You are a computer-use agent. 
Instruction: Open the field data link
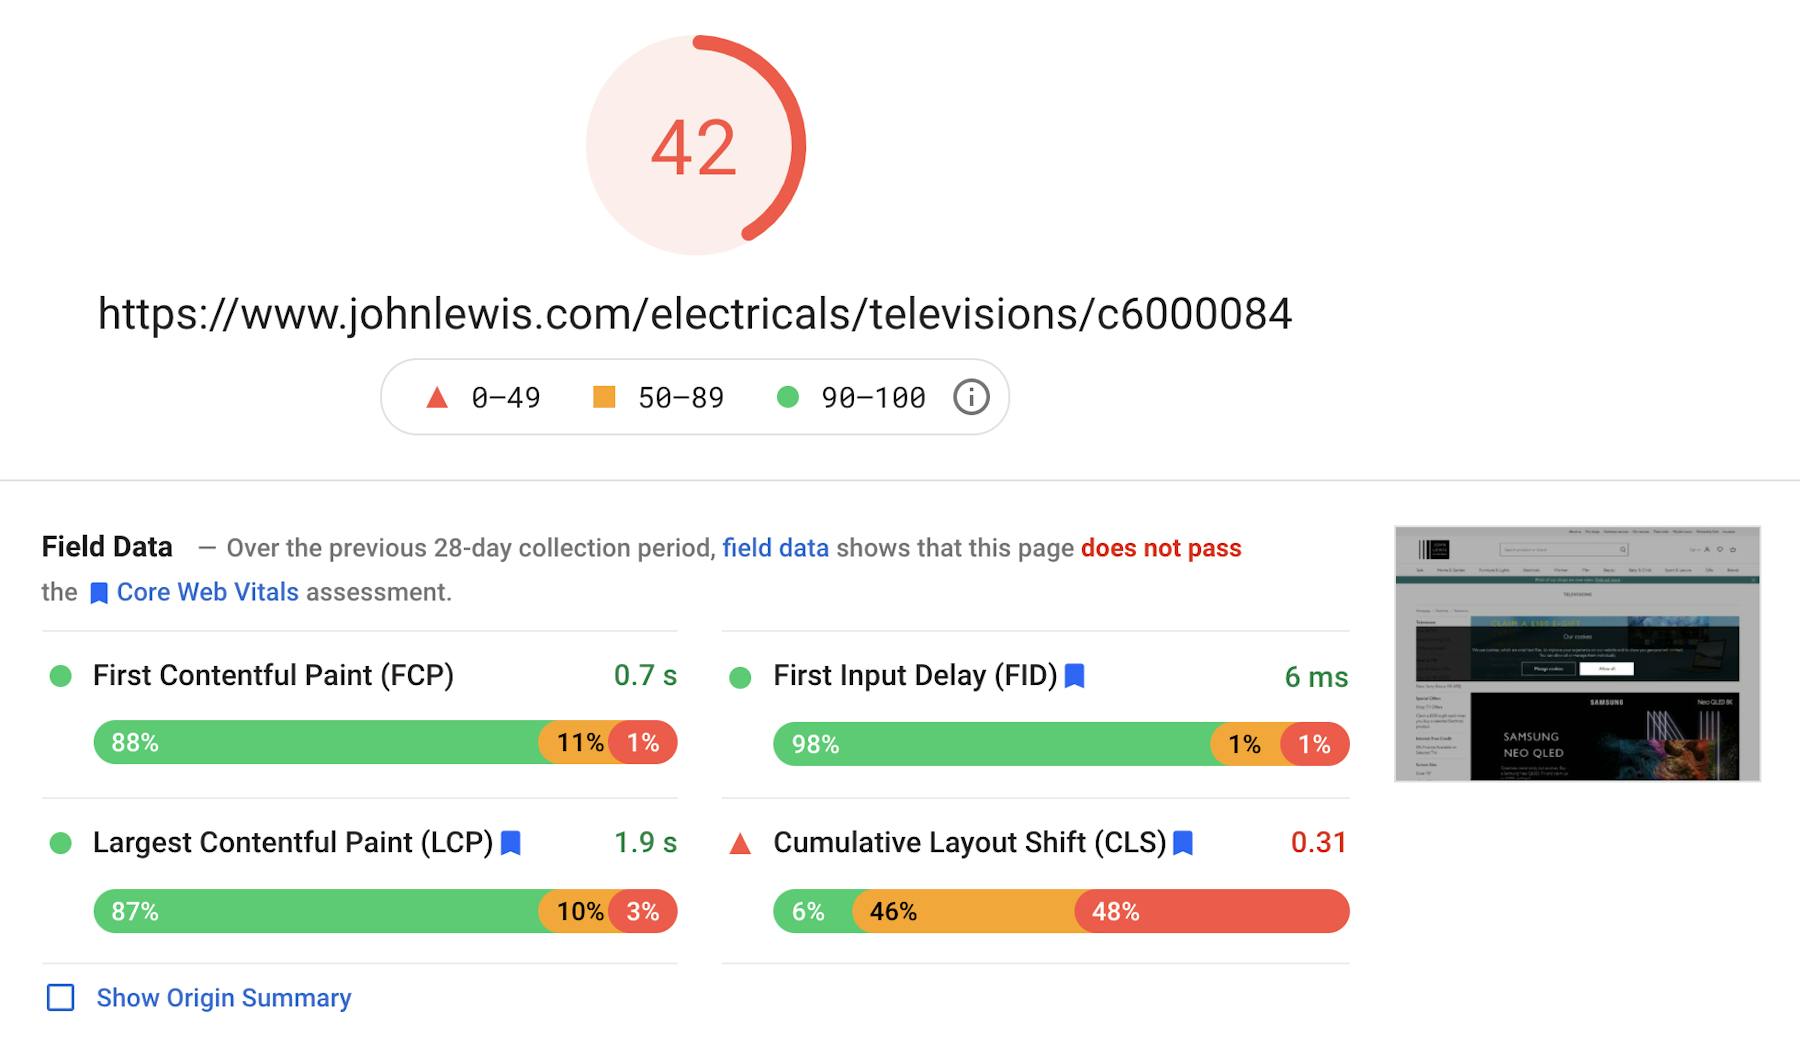[x=775, y=548]
